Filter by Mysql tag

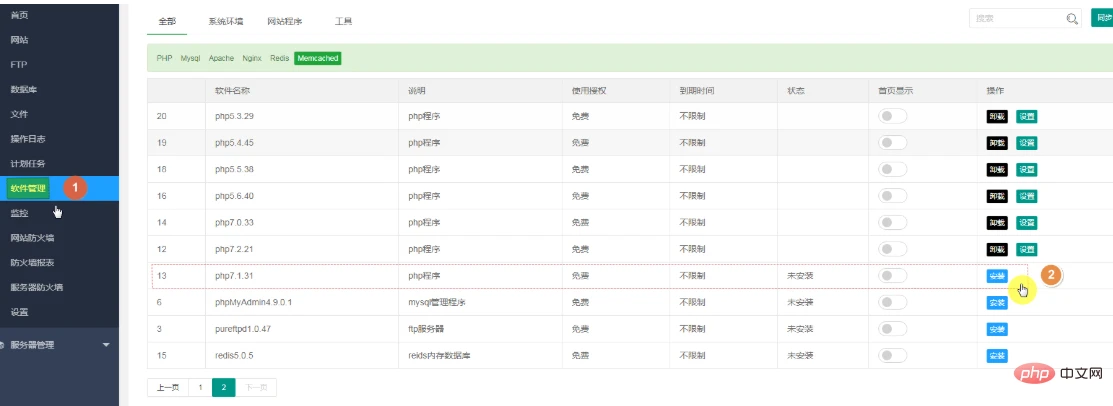pyautogui.click(x=190, y=58)
